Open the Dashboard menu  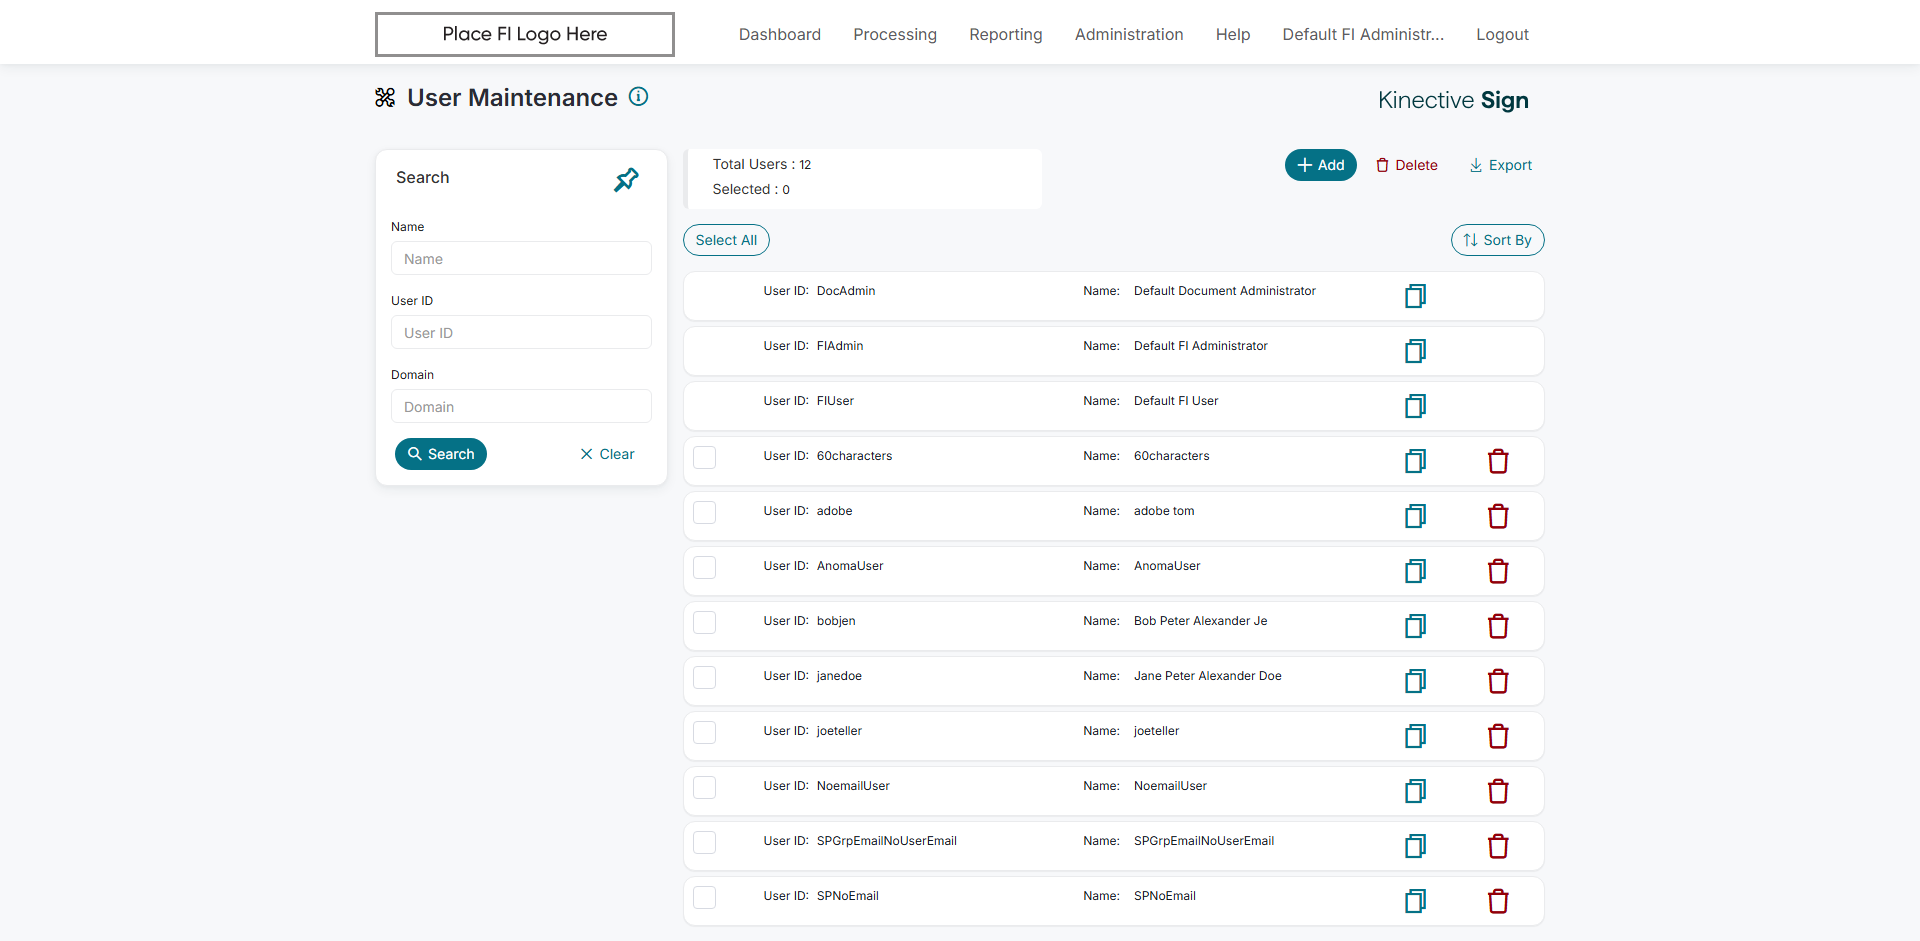780,34
